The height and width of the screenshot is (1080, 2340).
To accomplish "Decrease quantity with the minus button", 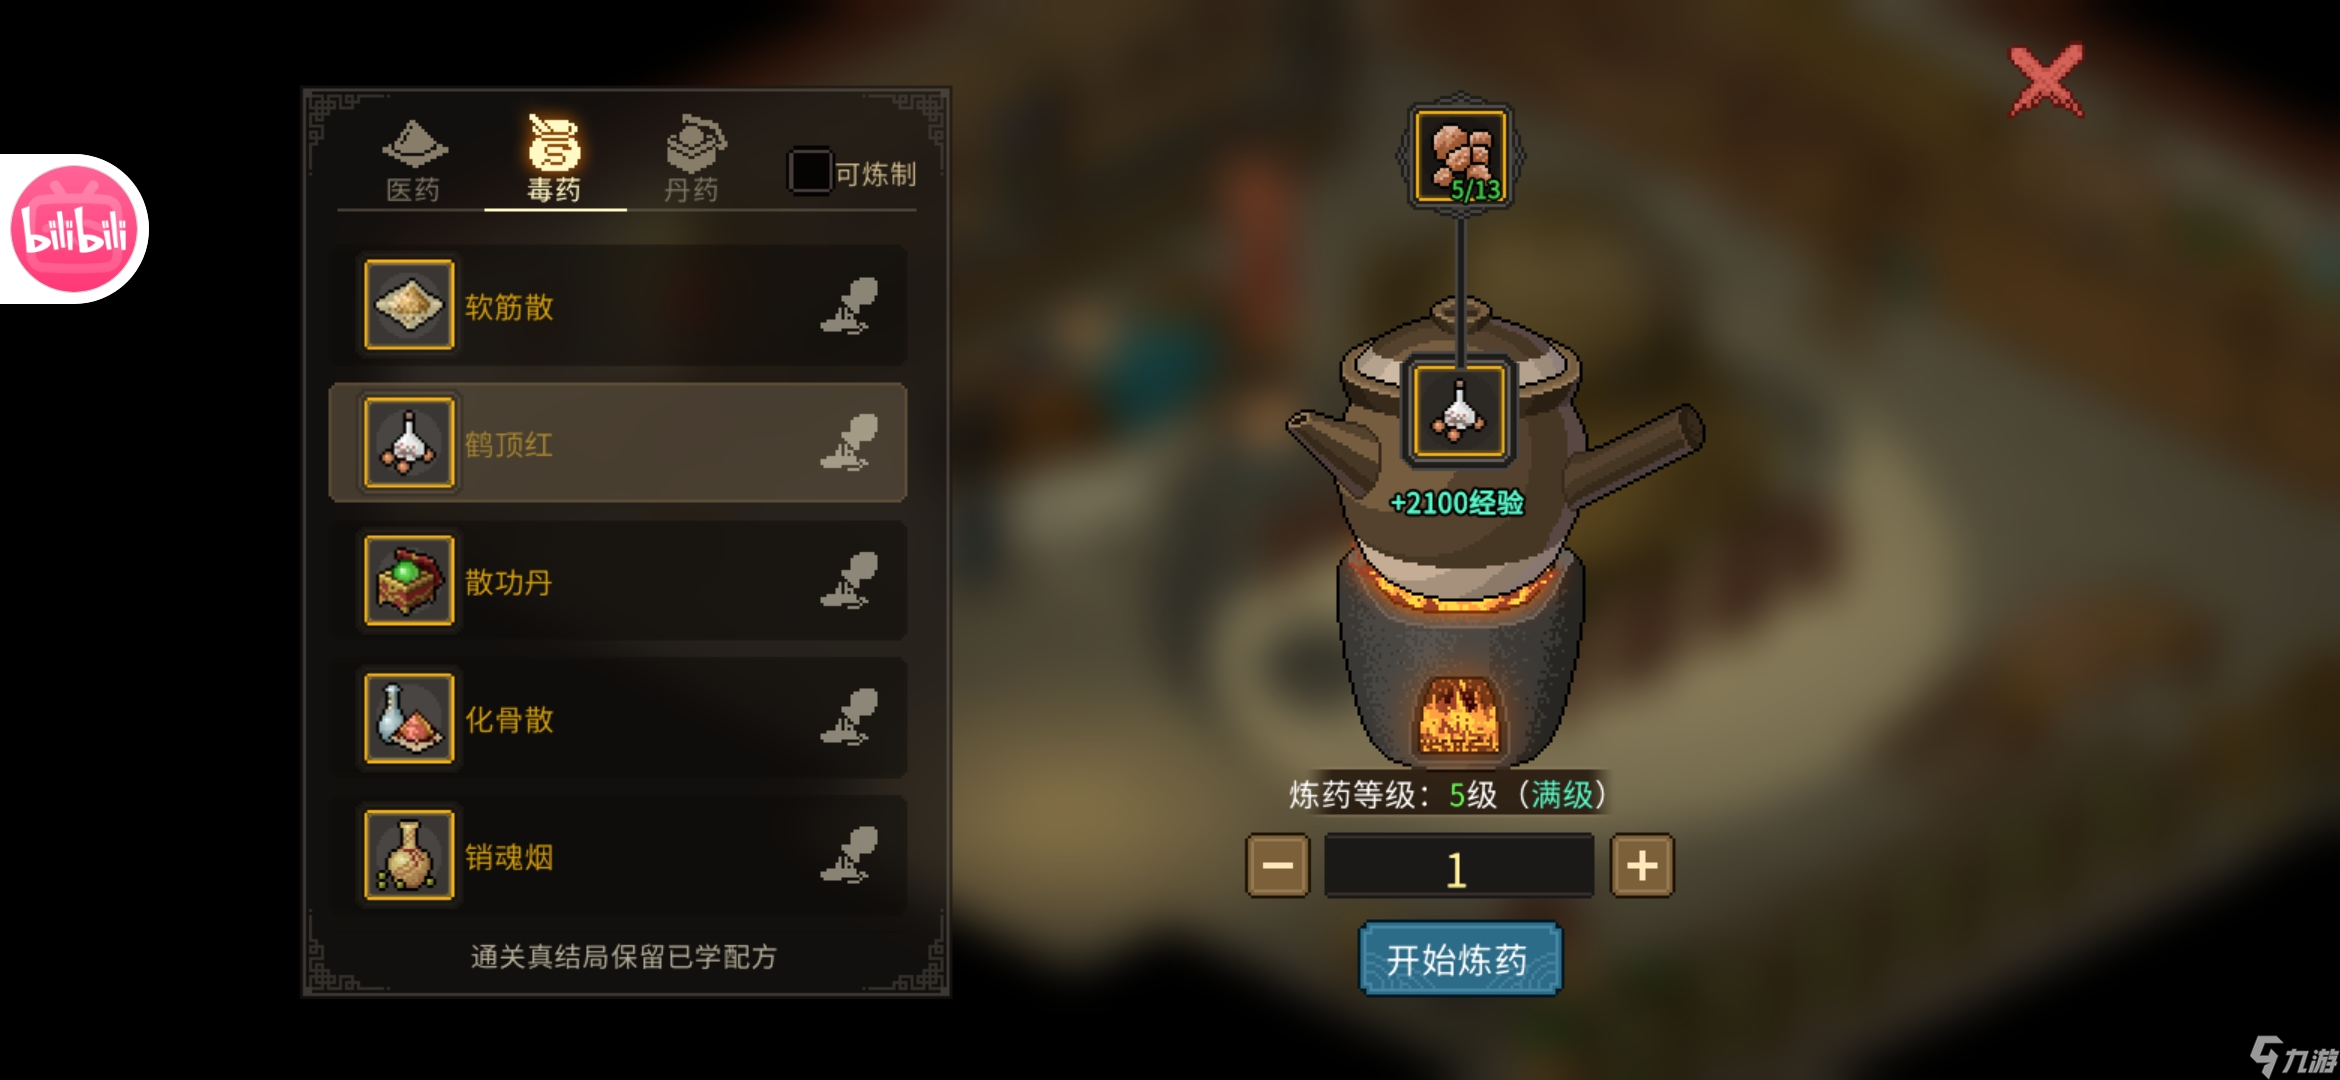I will pos(1277,866).
